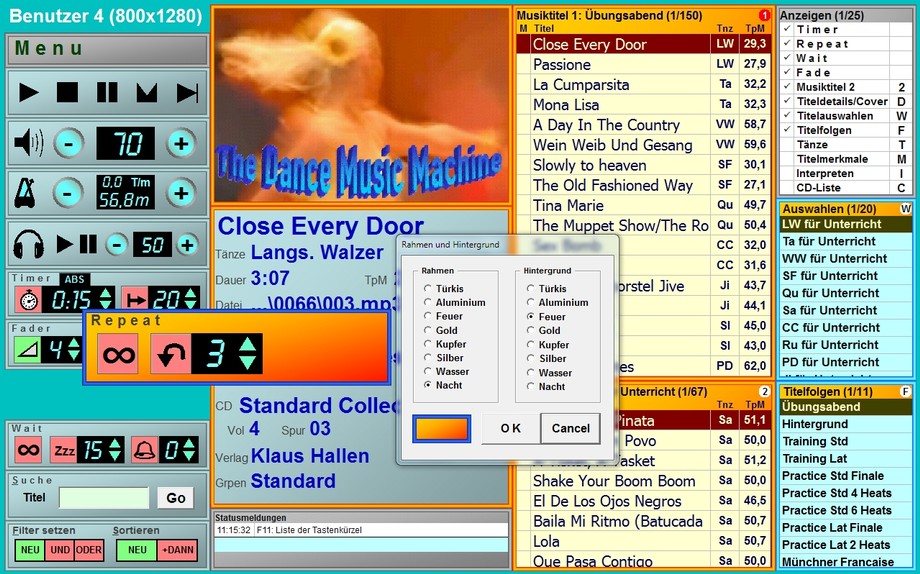
Task: Choose Wasser under Hintergrund
Action: (533, 372)
